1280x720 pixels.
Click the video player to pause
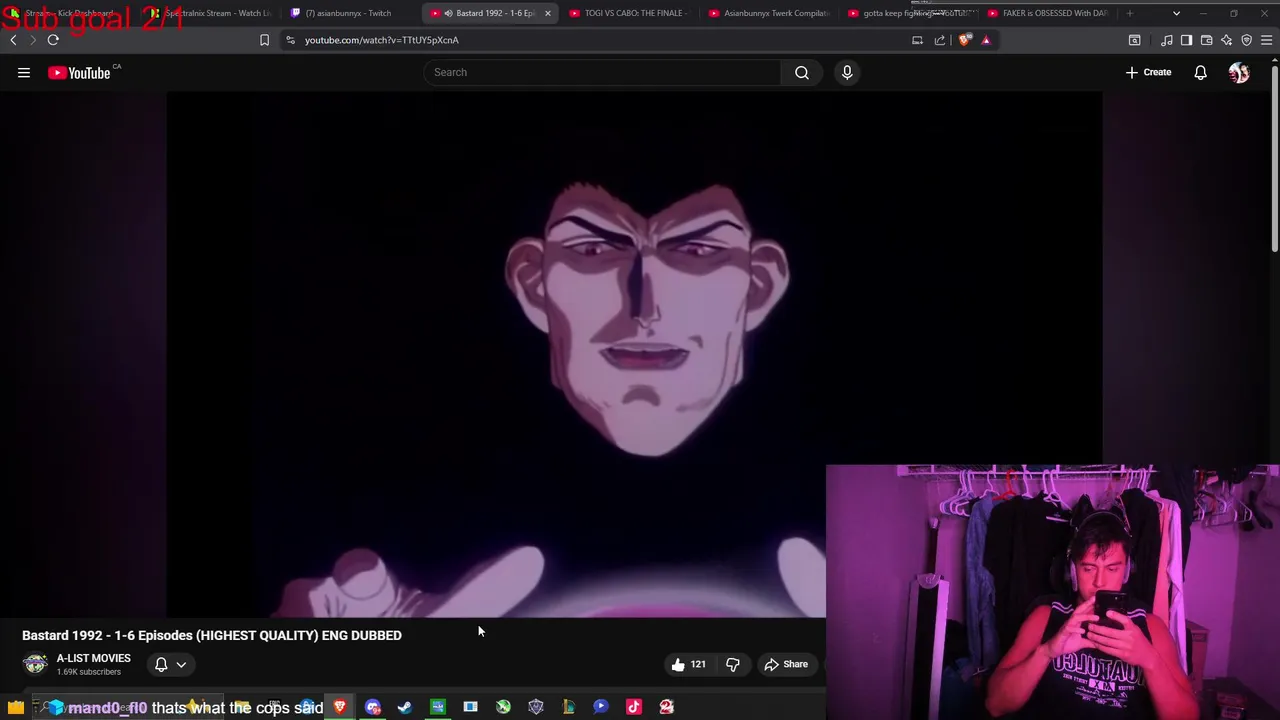pyautogui.click(x=634, y=355)
